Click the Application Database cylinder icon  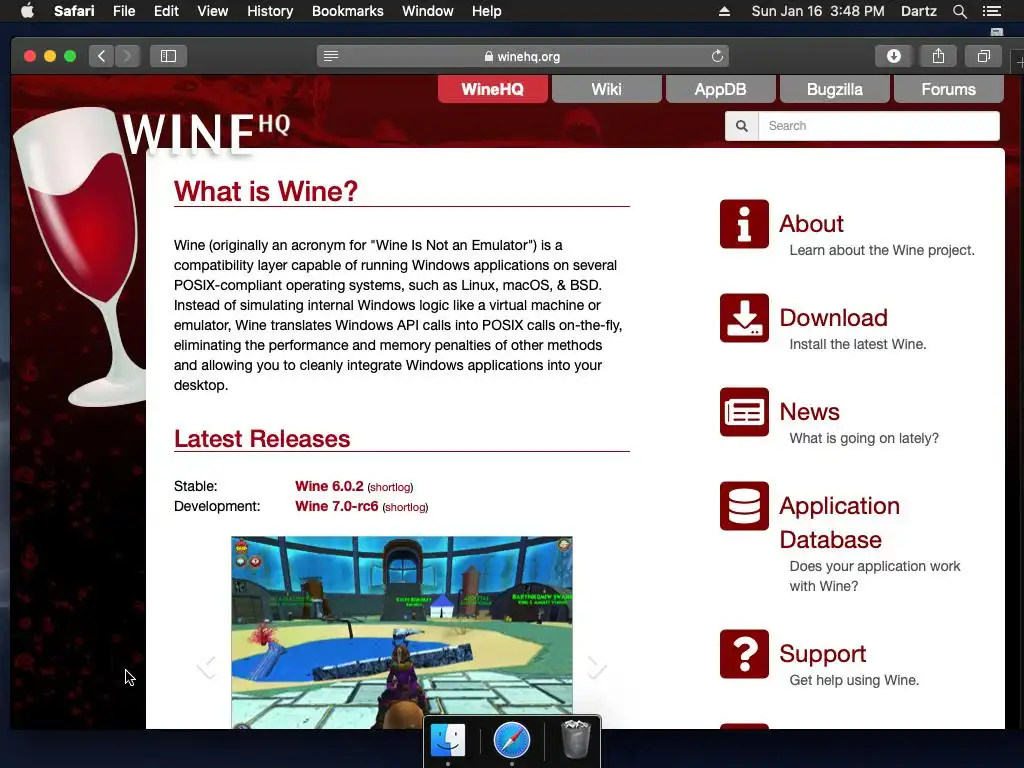[744, 506]
